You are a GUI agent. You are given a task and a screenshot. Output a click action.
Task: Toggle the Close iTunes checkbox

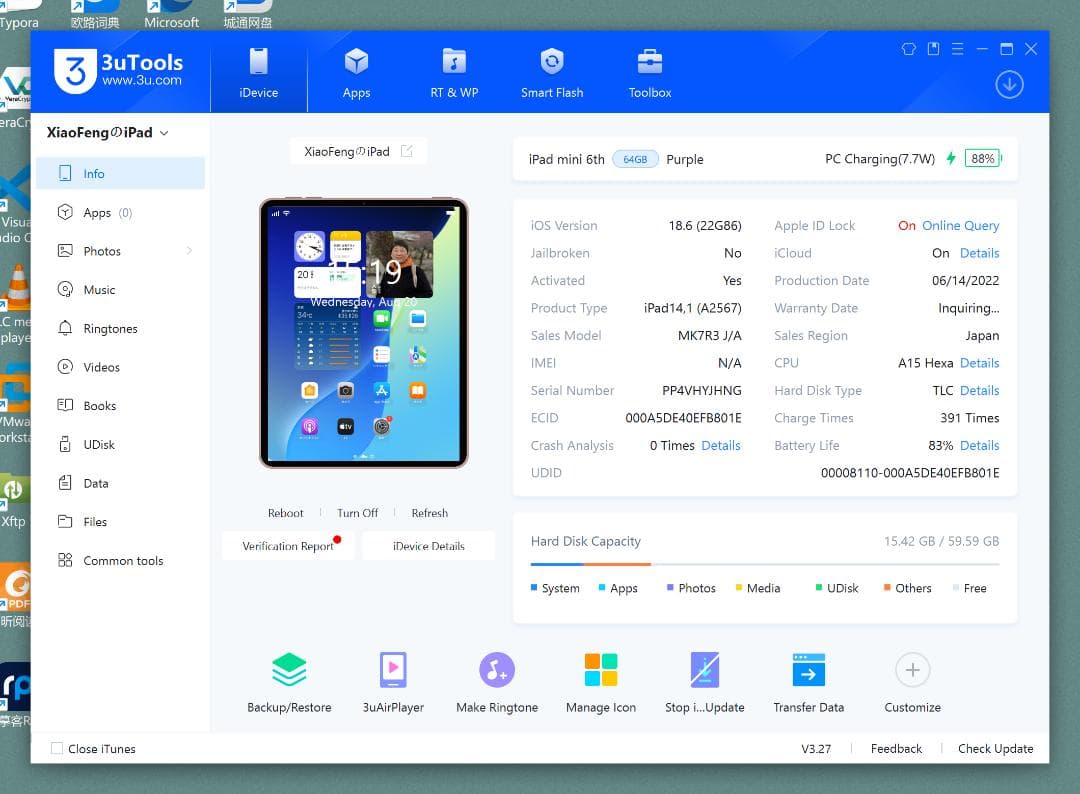pyautogui.click(x=57, y=748)
